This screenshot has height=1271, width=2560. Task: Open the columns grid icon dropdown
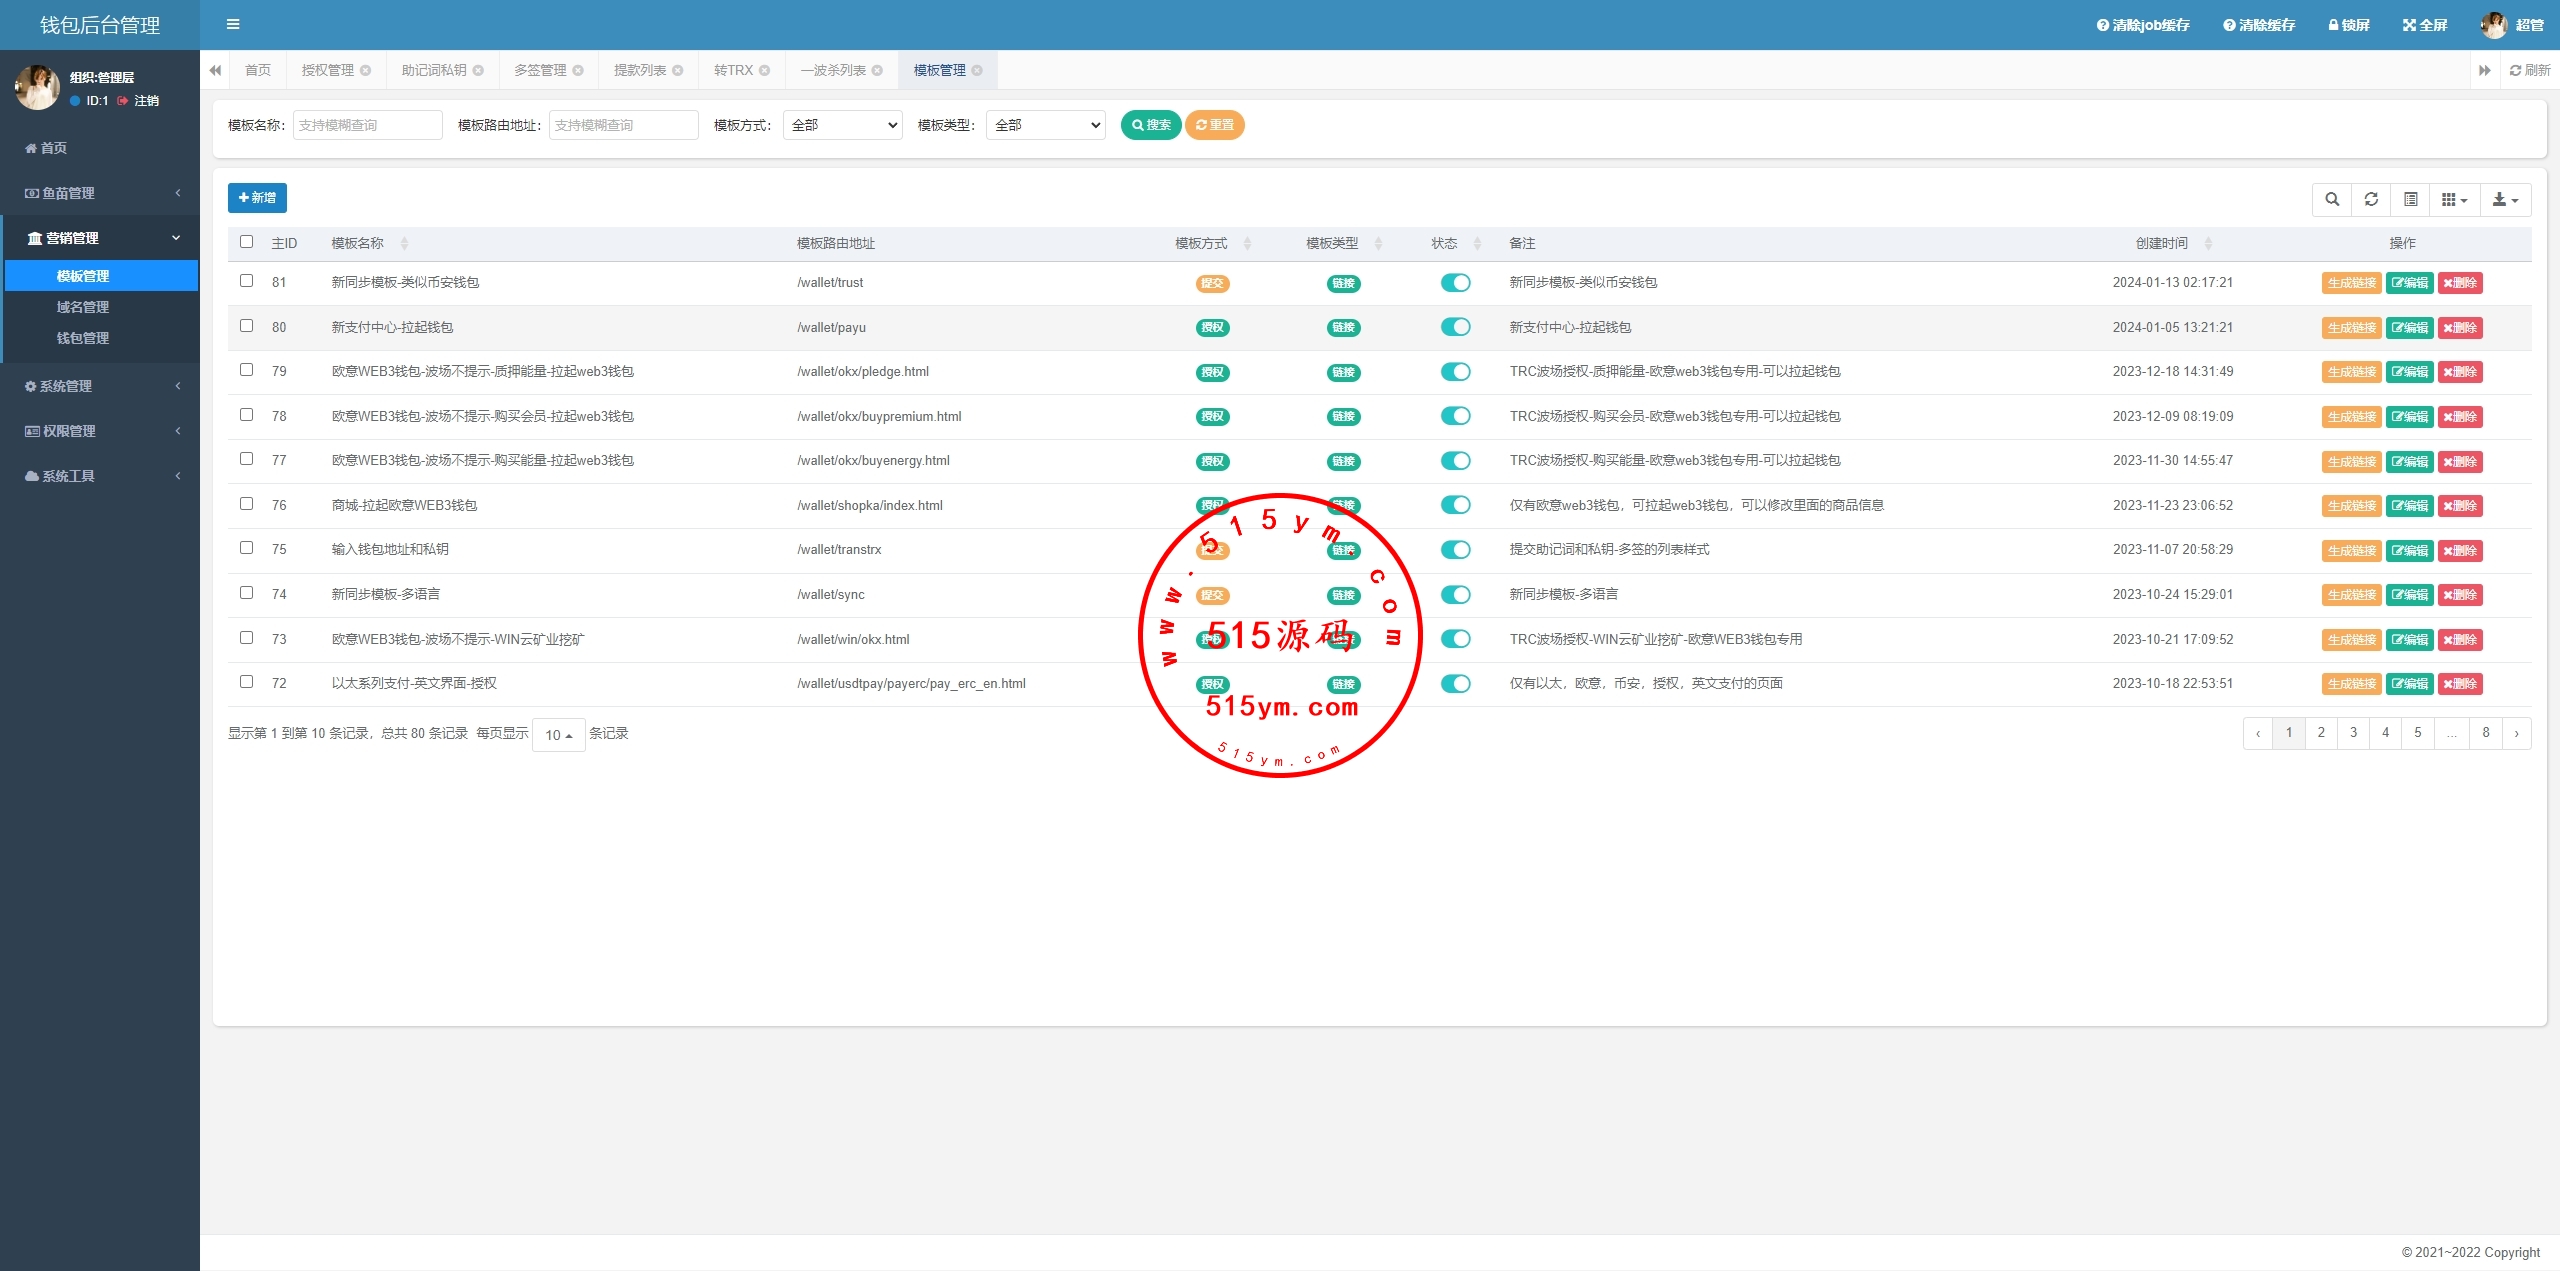[2454, 199]
